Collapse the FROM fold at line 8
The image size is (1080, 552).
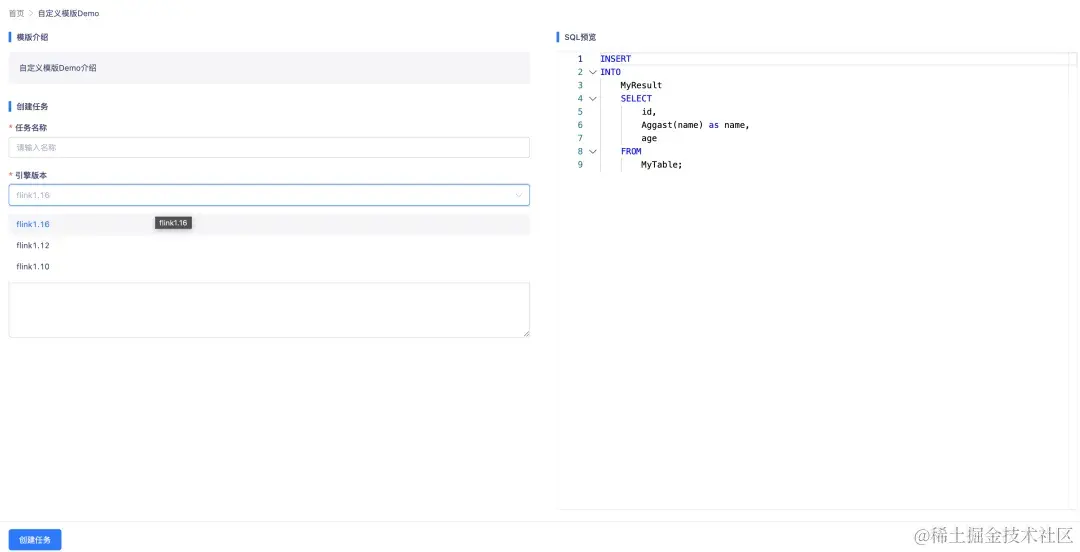tap(592, 152)
